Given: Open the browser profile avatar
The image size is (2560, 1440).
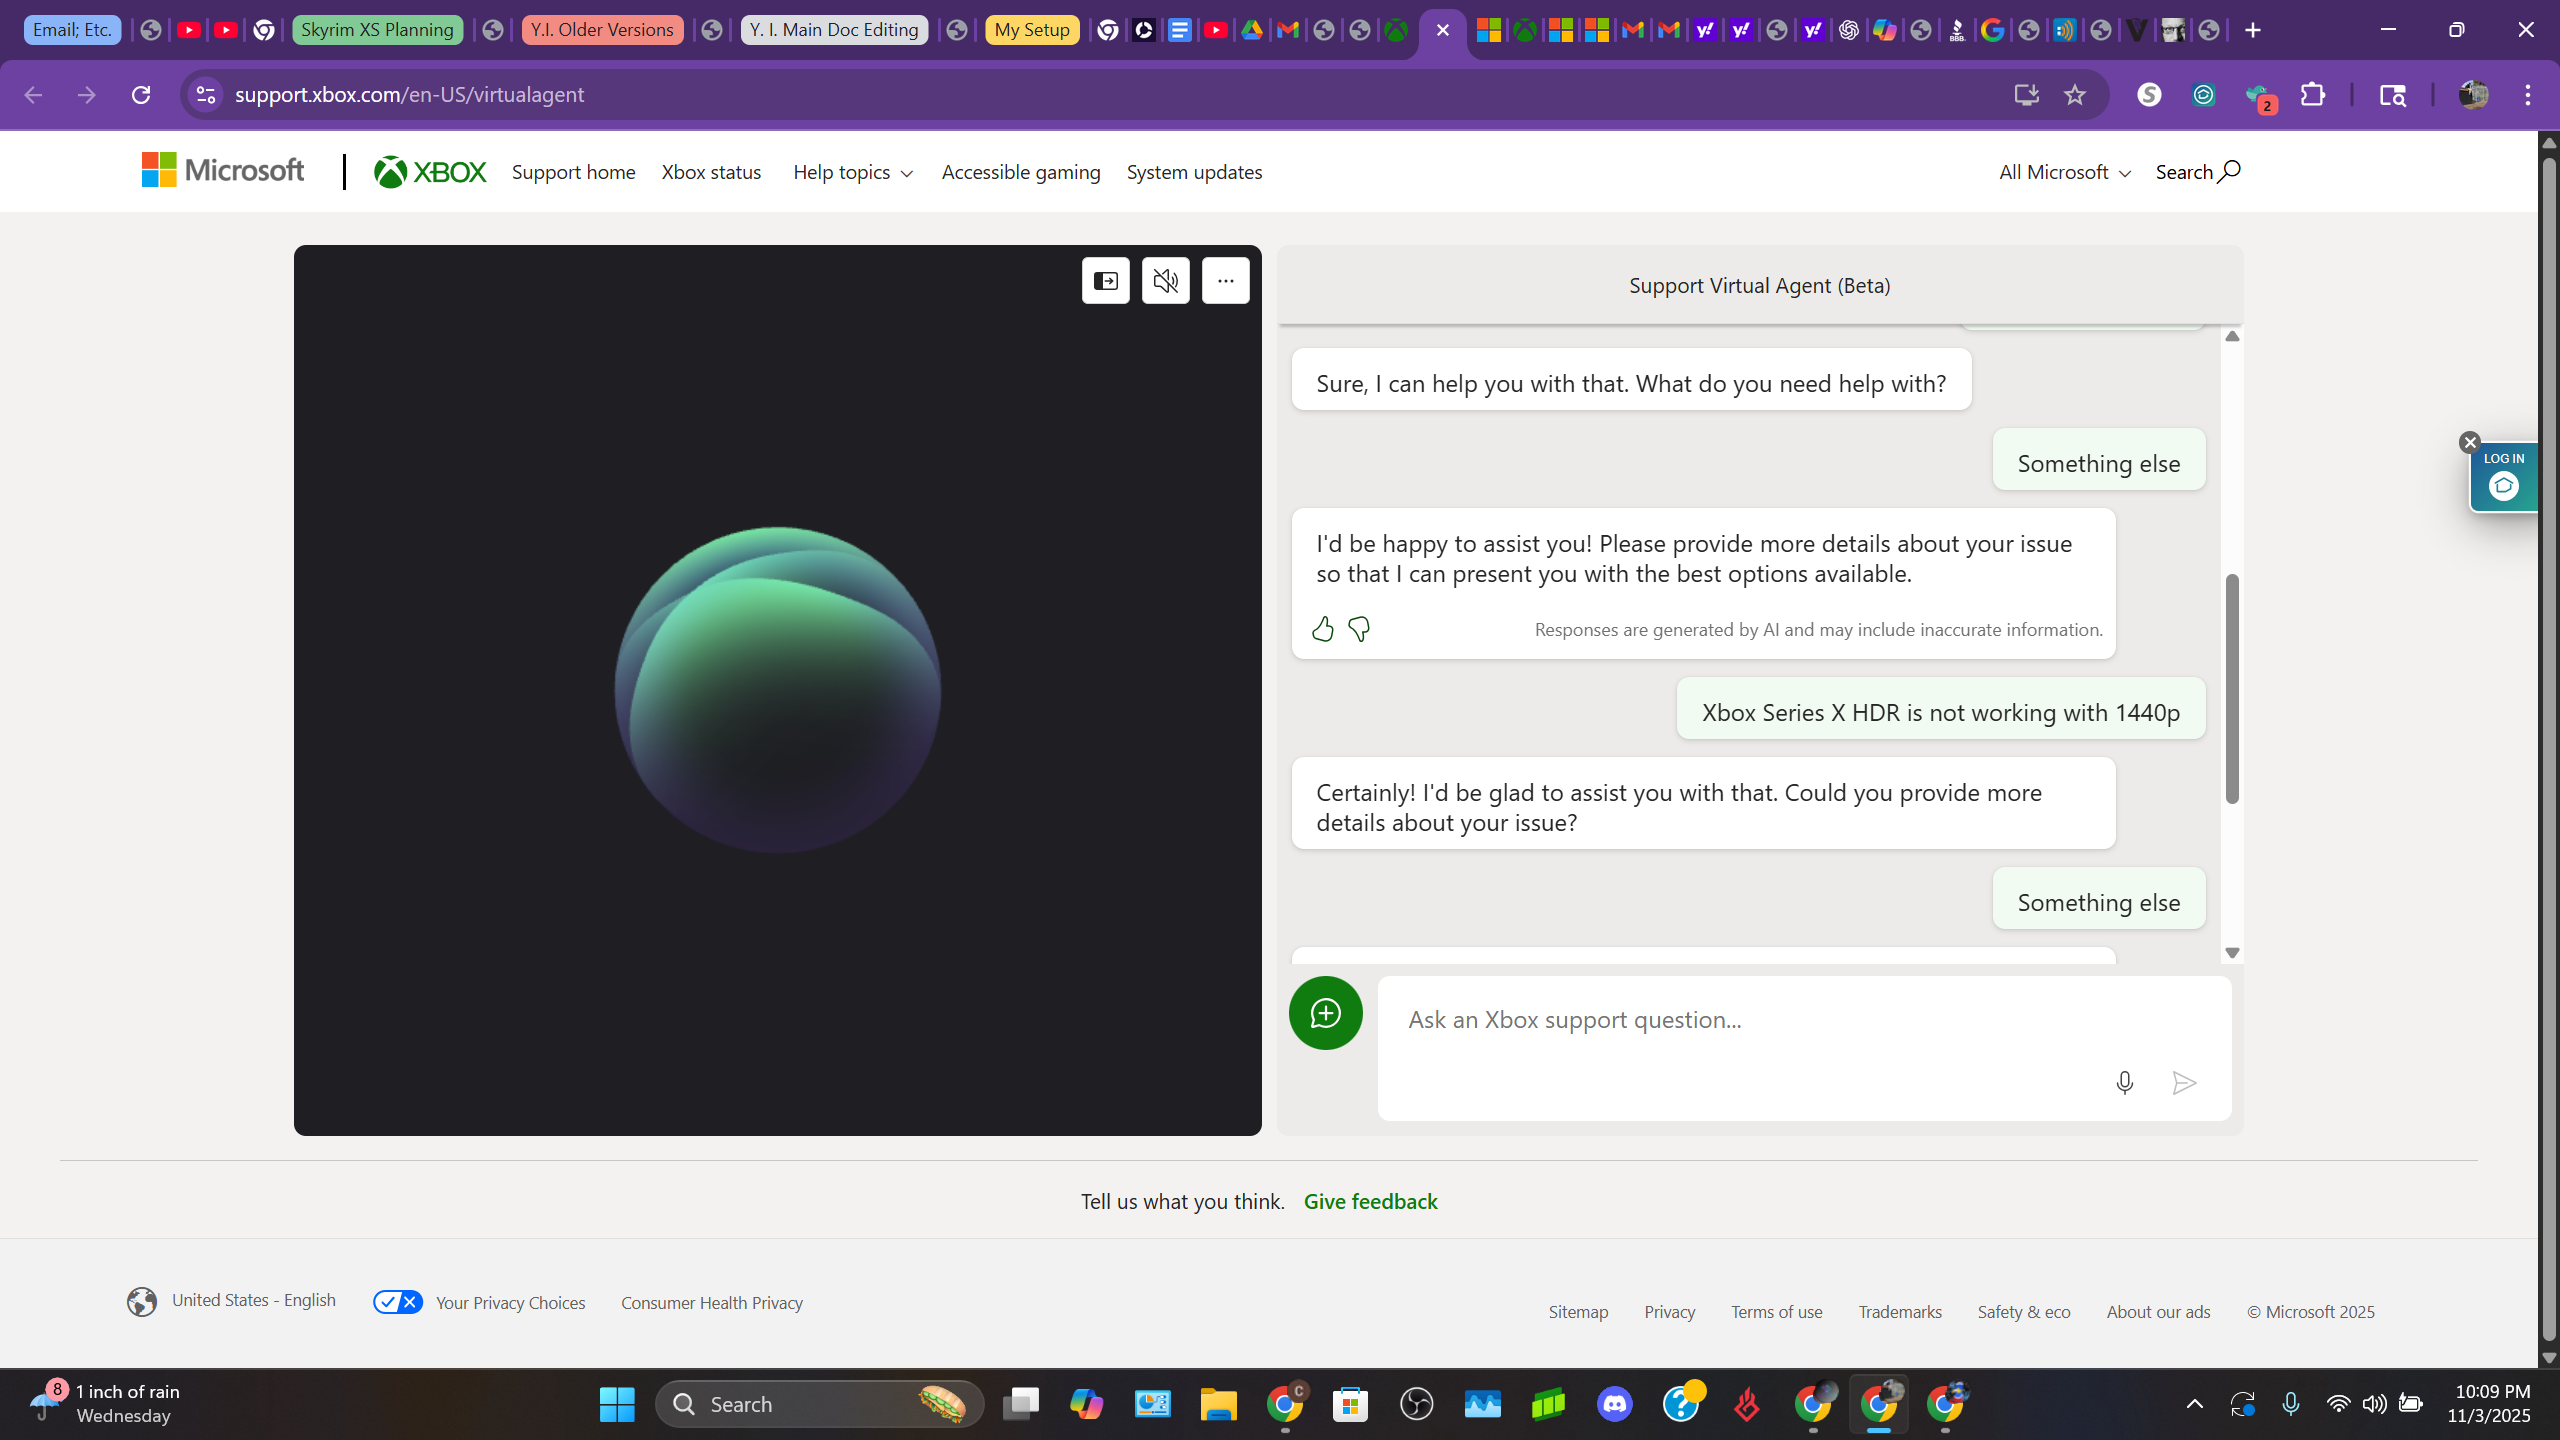Looking at the screenshot, I should (2474, 95).
